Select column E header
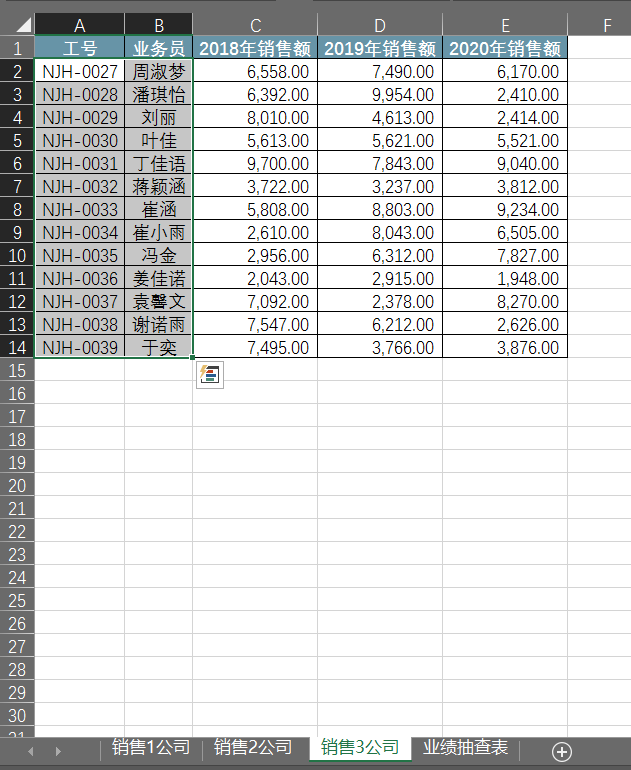The height and width of the screenshot is (770, 631). point(505,25)
